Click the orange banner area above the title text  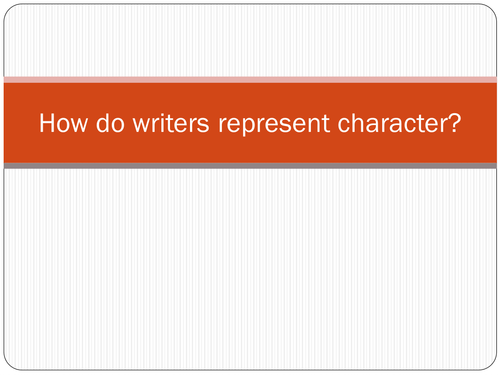tap(250, 97)
